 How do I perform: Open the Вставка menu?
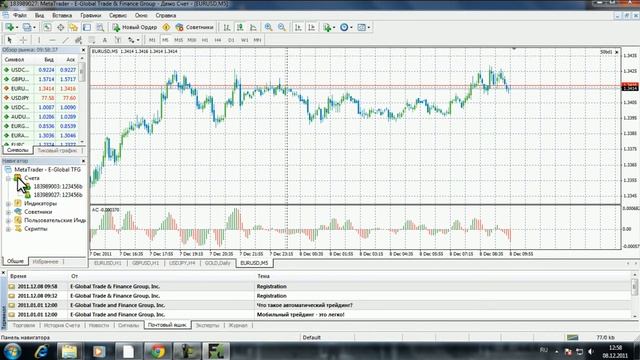tap(62, 16)
